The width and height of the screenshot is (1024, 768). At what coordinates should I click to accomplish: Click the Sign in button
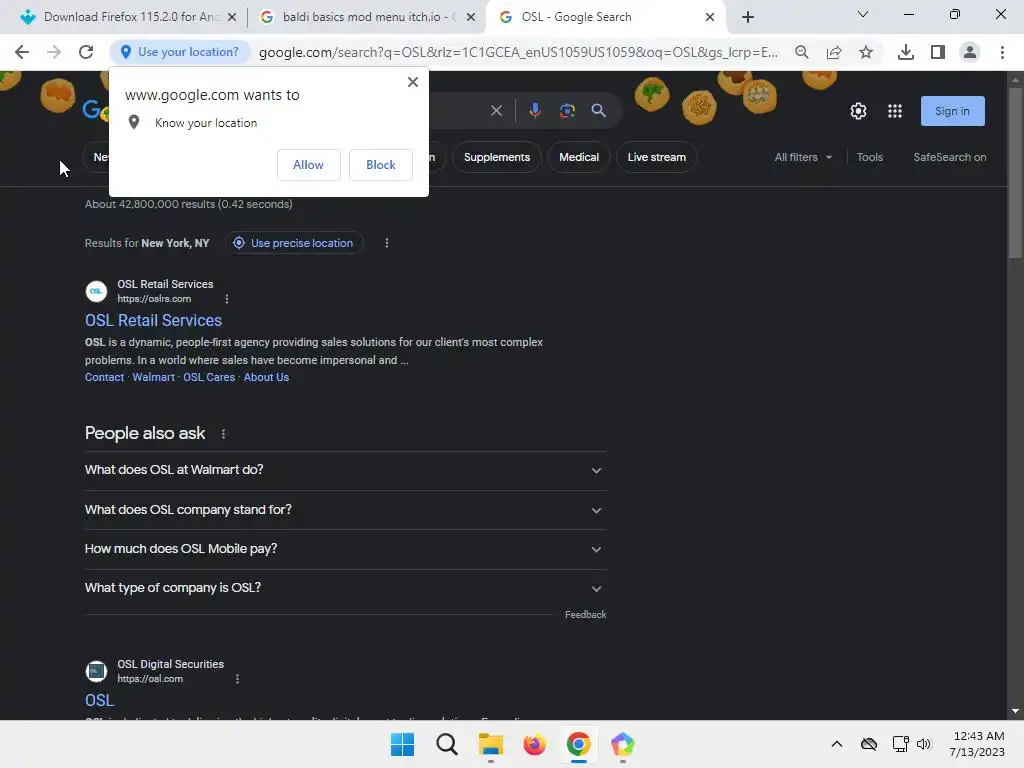coord(952,111)
